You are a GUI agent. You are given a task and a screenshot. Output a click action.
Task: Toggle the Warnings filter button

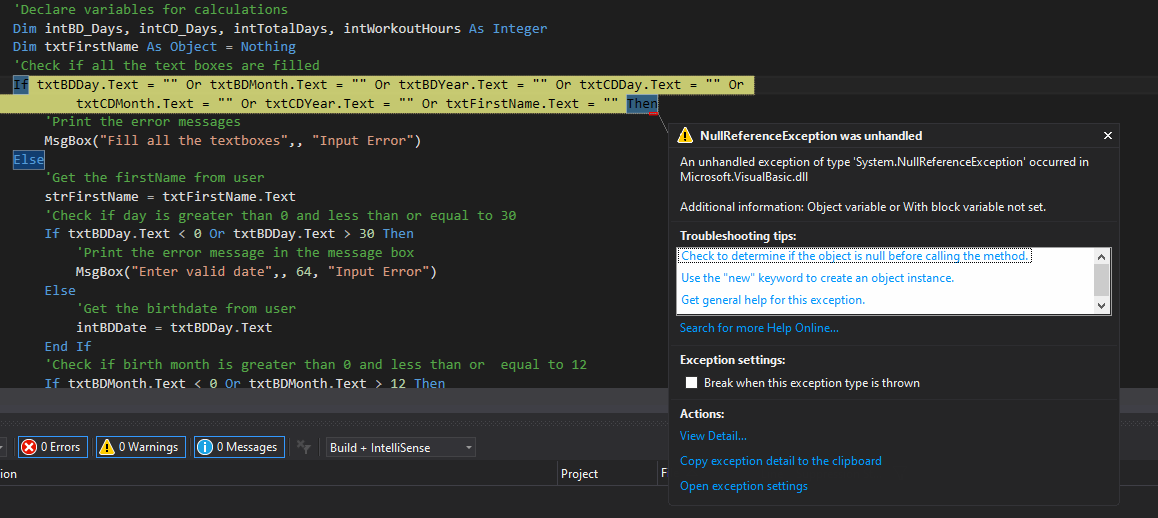[x=140, y=447]
